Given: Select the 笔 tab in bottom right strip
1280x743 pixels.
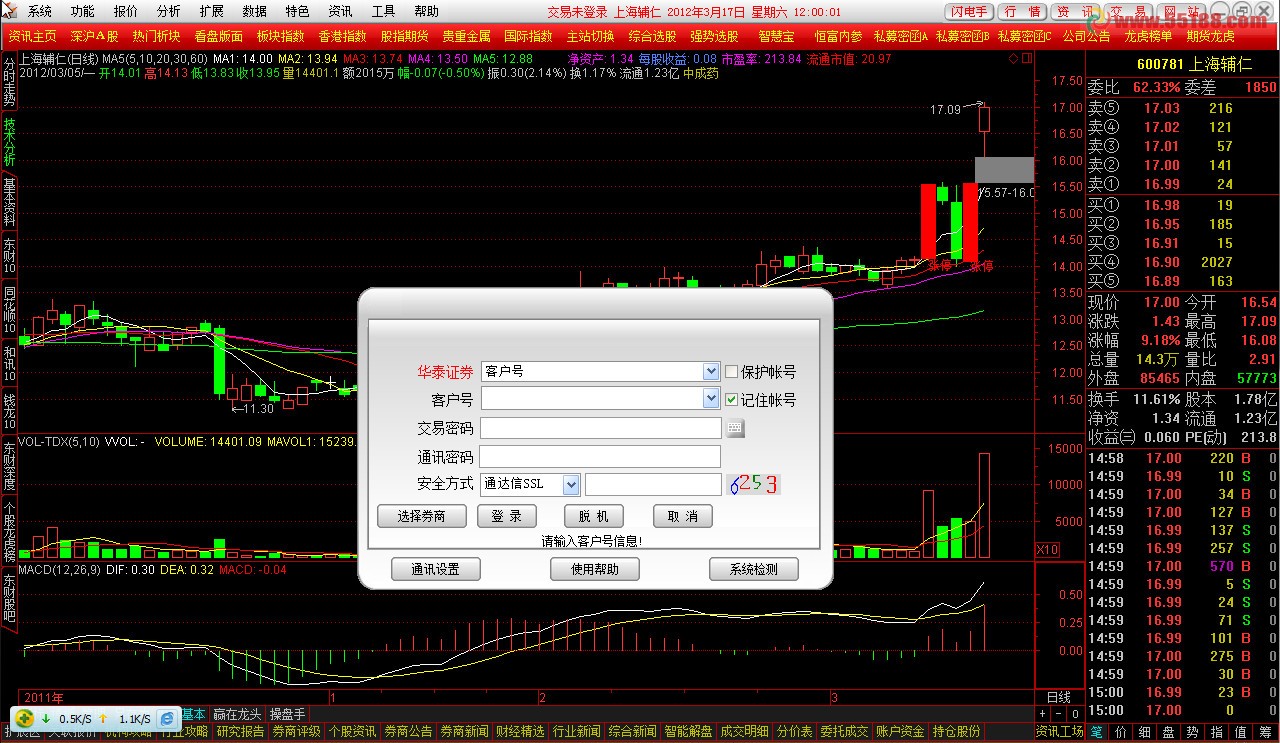Looking at the screenshot, I should point(1096,732).
